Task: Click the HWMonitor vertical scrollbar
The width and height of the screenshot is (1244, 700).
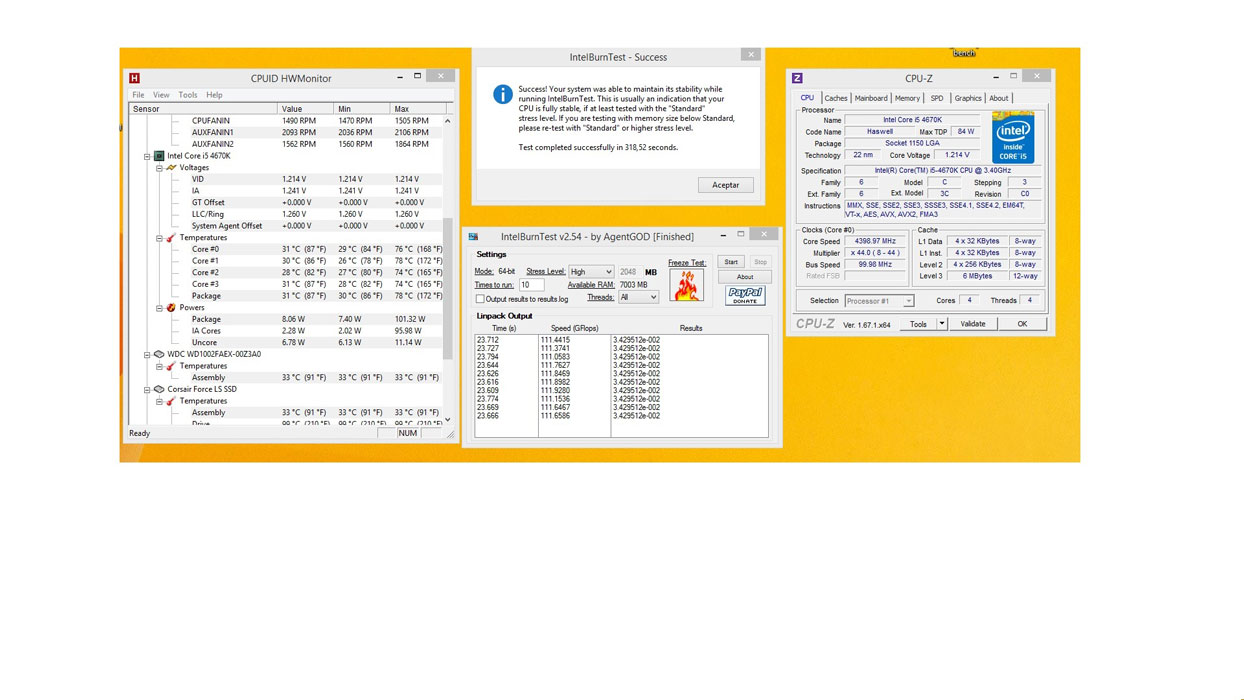Action: click(x=447, y=270)
